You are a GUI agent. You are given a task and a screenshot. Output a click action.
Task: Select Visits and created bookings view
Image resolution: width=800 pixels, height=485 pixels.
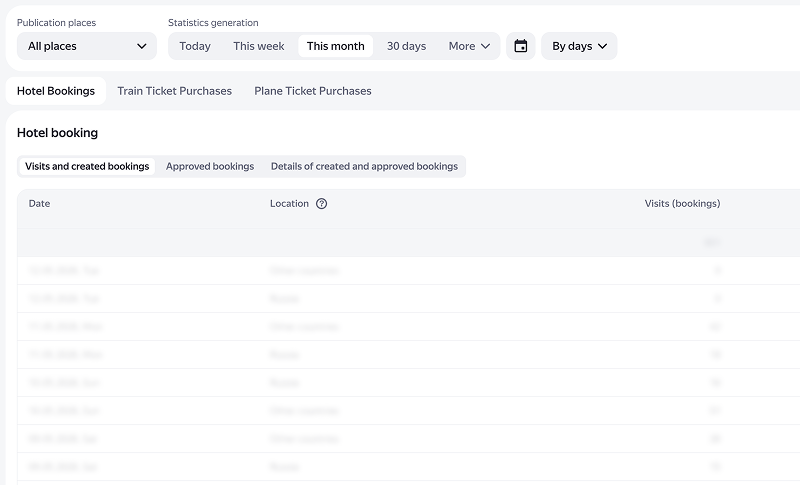point(87,166)
